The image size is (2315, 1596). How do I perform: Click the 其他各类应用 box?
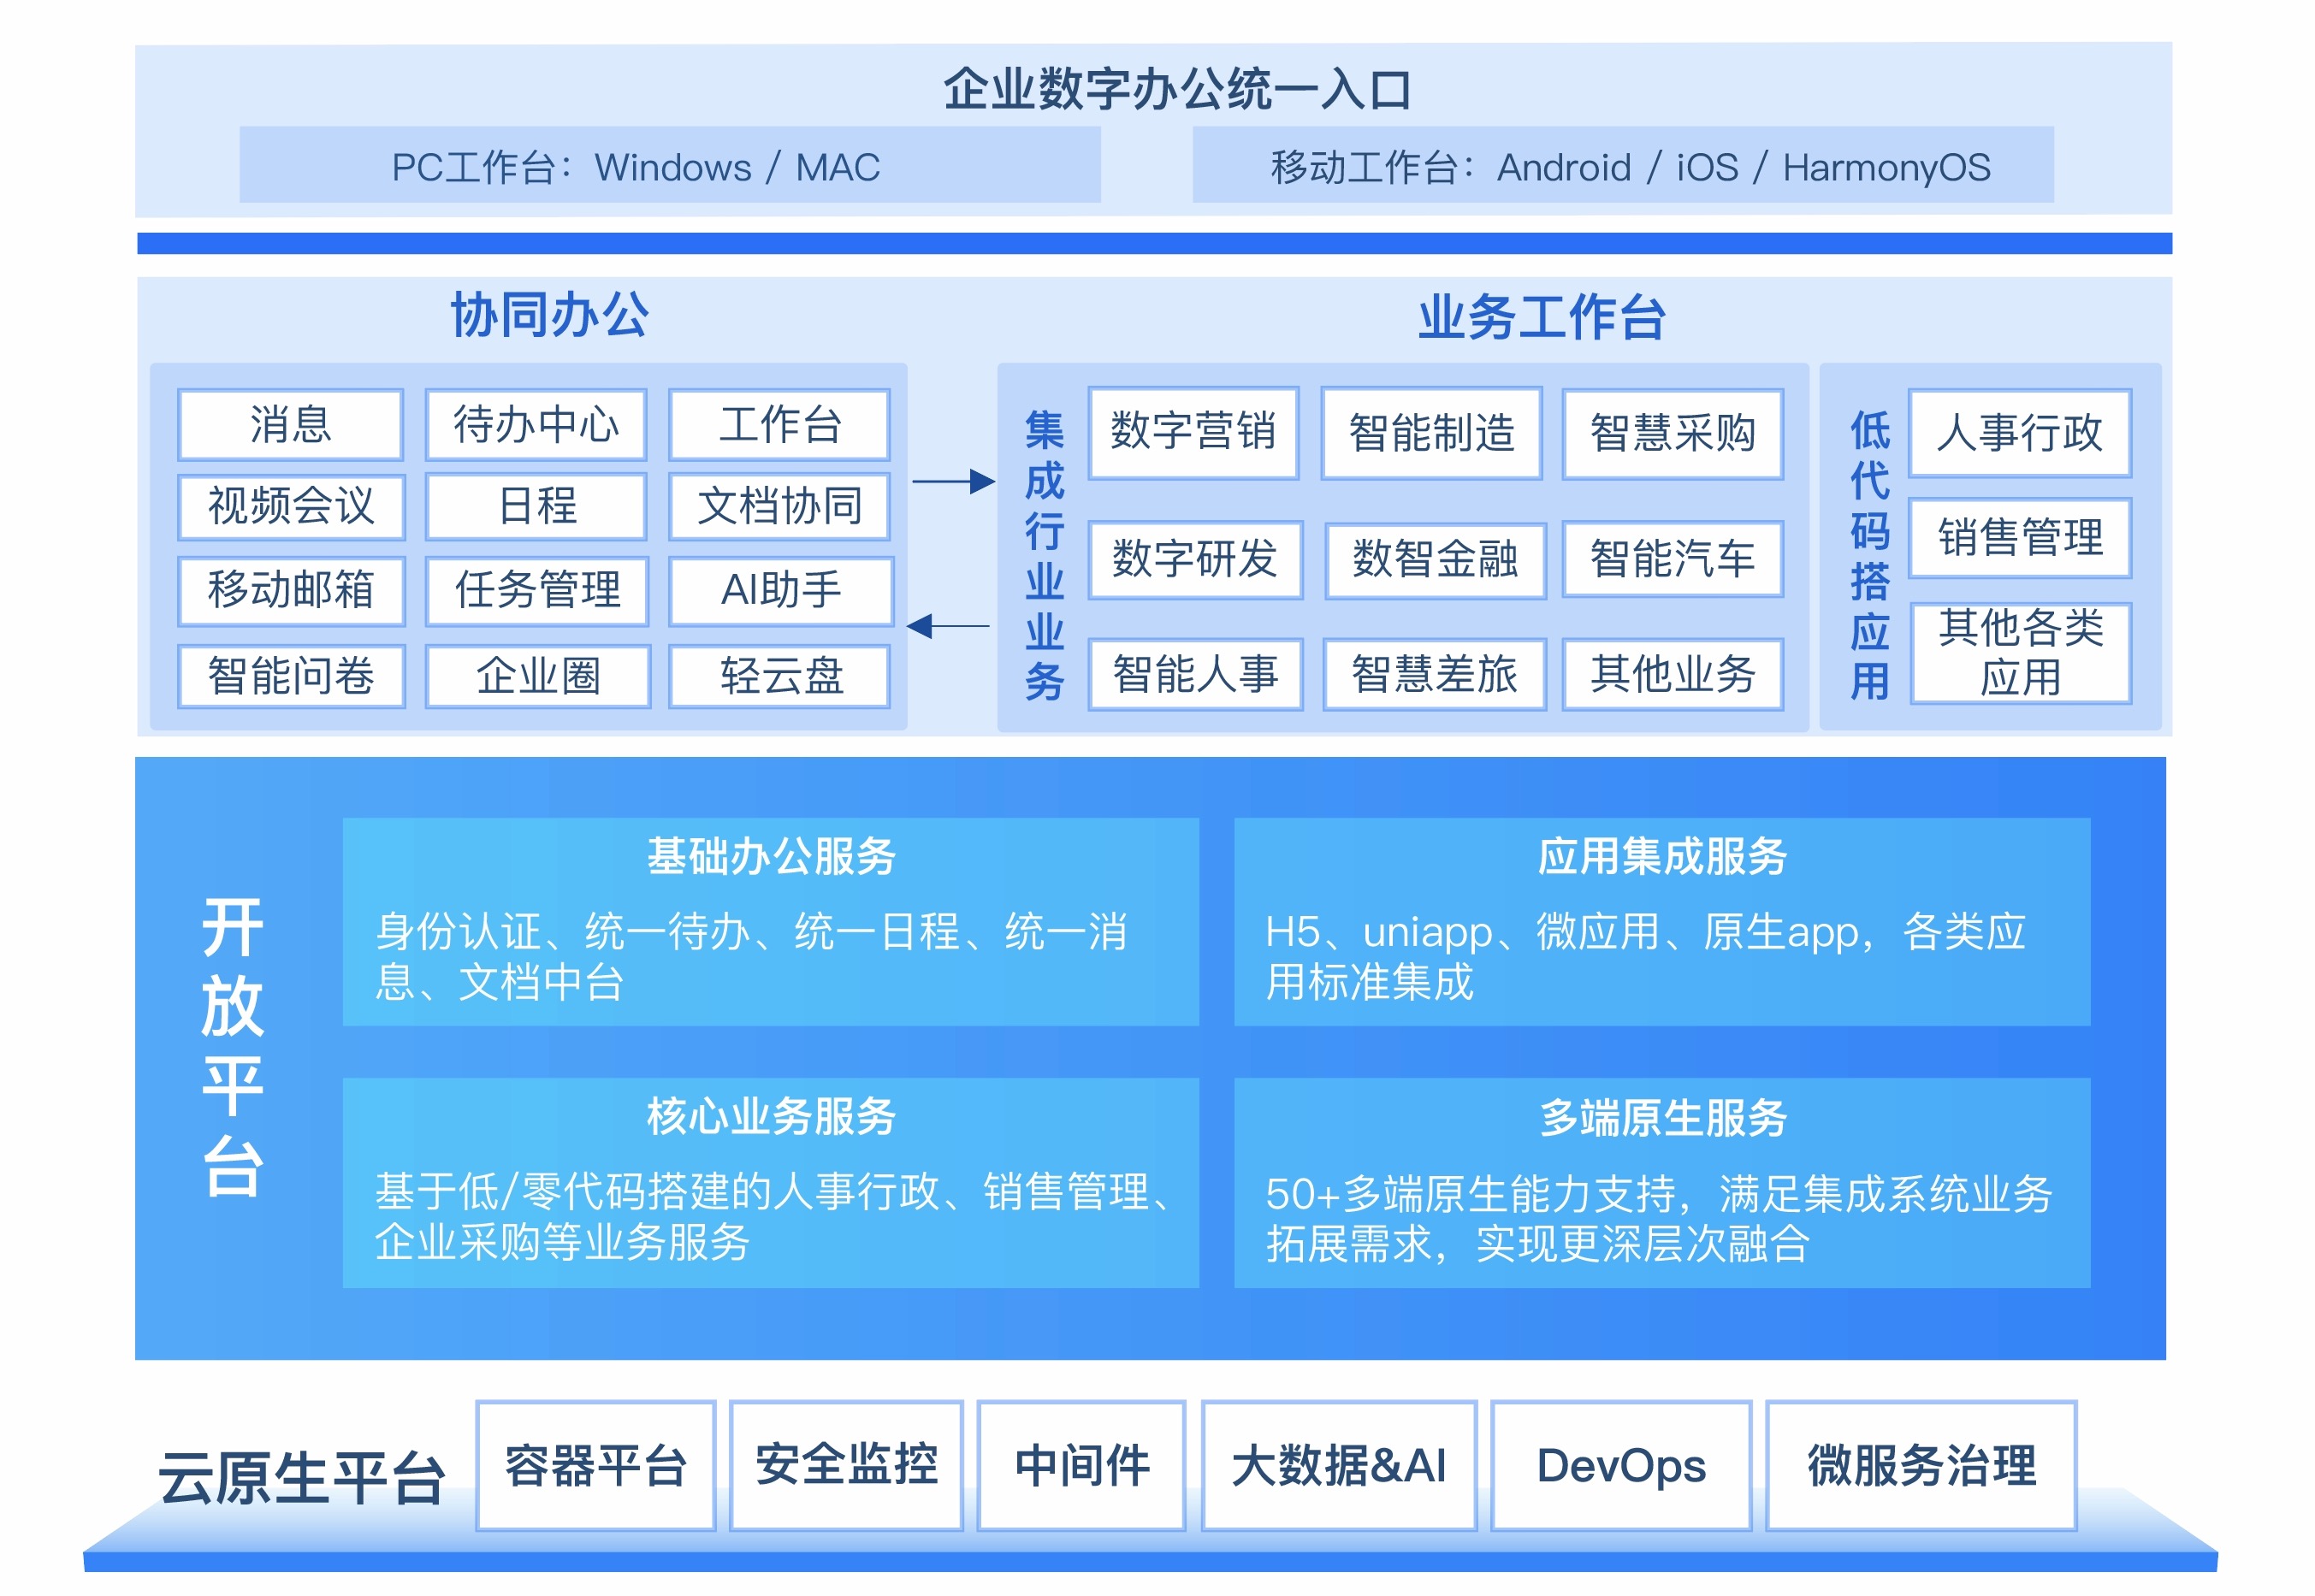[x=2021, y=653]
